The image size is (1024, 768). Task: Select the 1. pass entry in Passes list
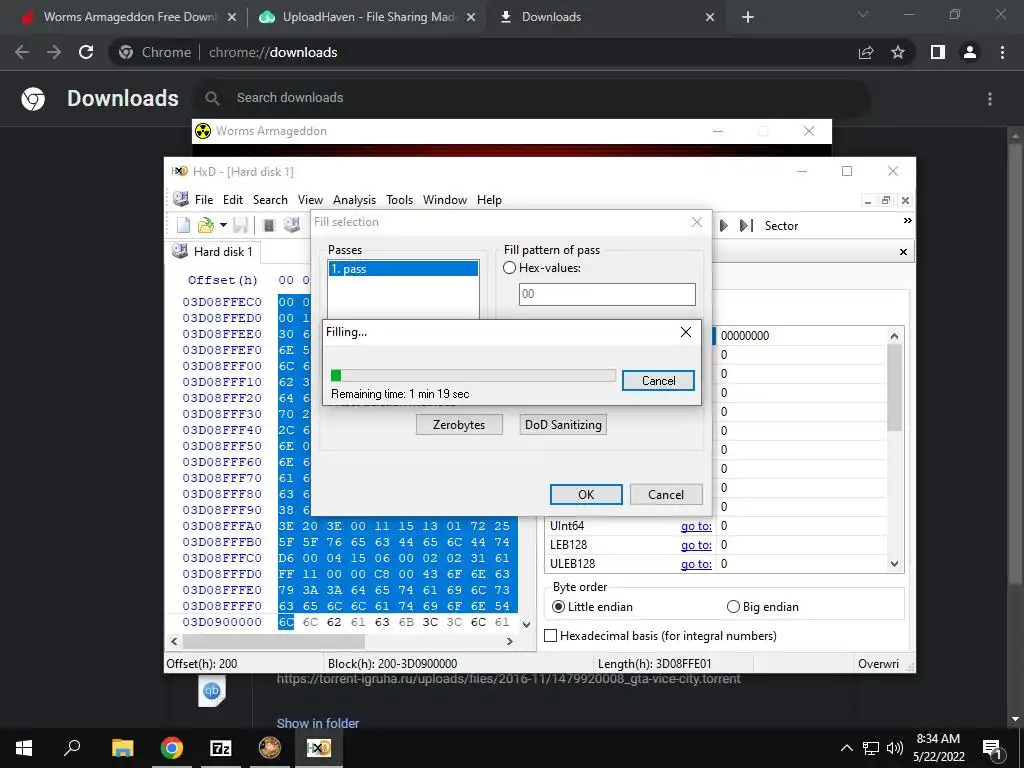tap(404, 268)
